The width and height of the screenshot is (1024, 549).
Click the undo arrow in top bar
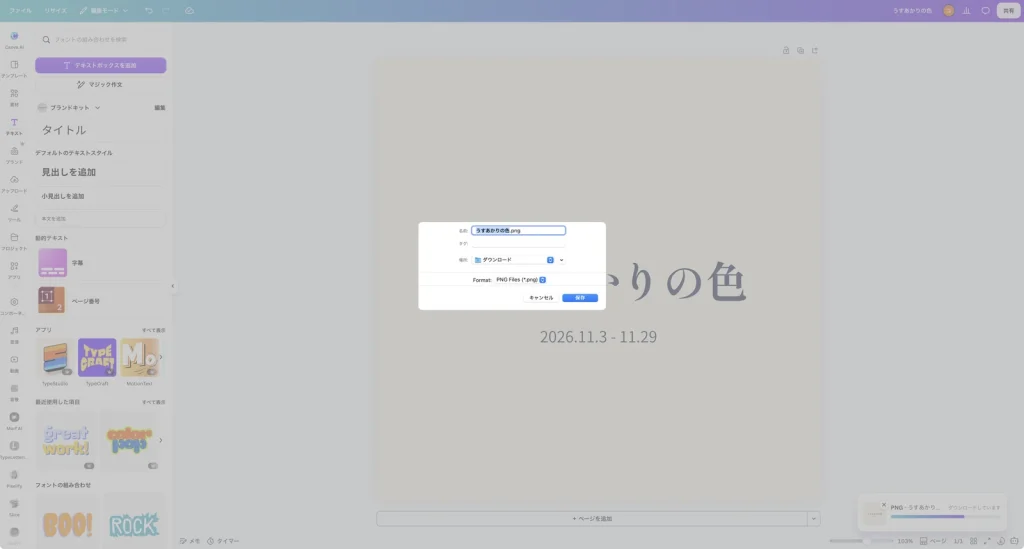149,10
